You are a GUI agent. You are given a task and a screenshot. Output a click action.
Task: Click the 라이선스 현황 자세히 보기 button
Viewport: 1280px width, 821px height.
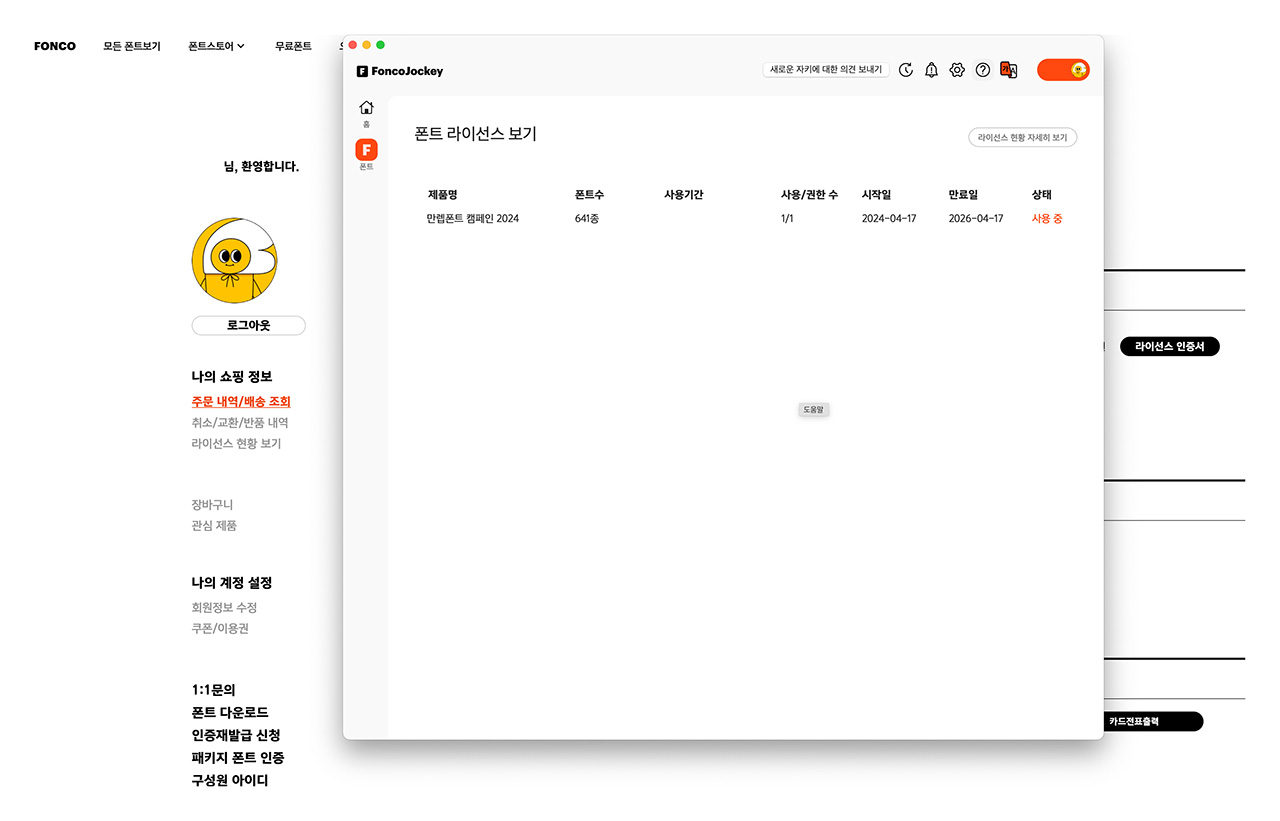tap(1022, 138)
